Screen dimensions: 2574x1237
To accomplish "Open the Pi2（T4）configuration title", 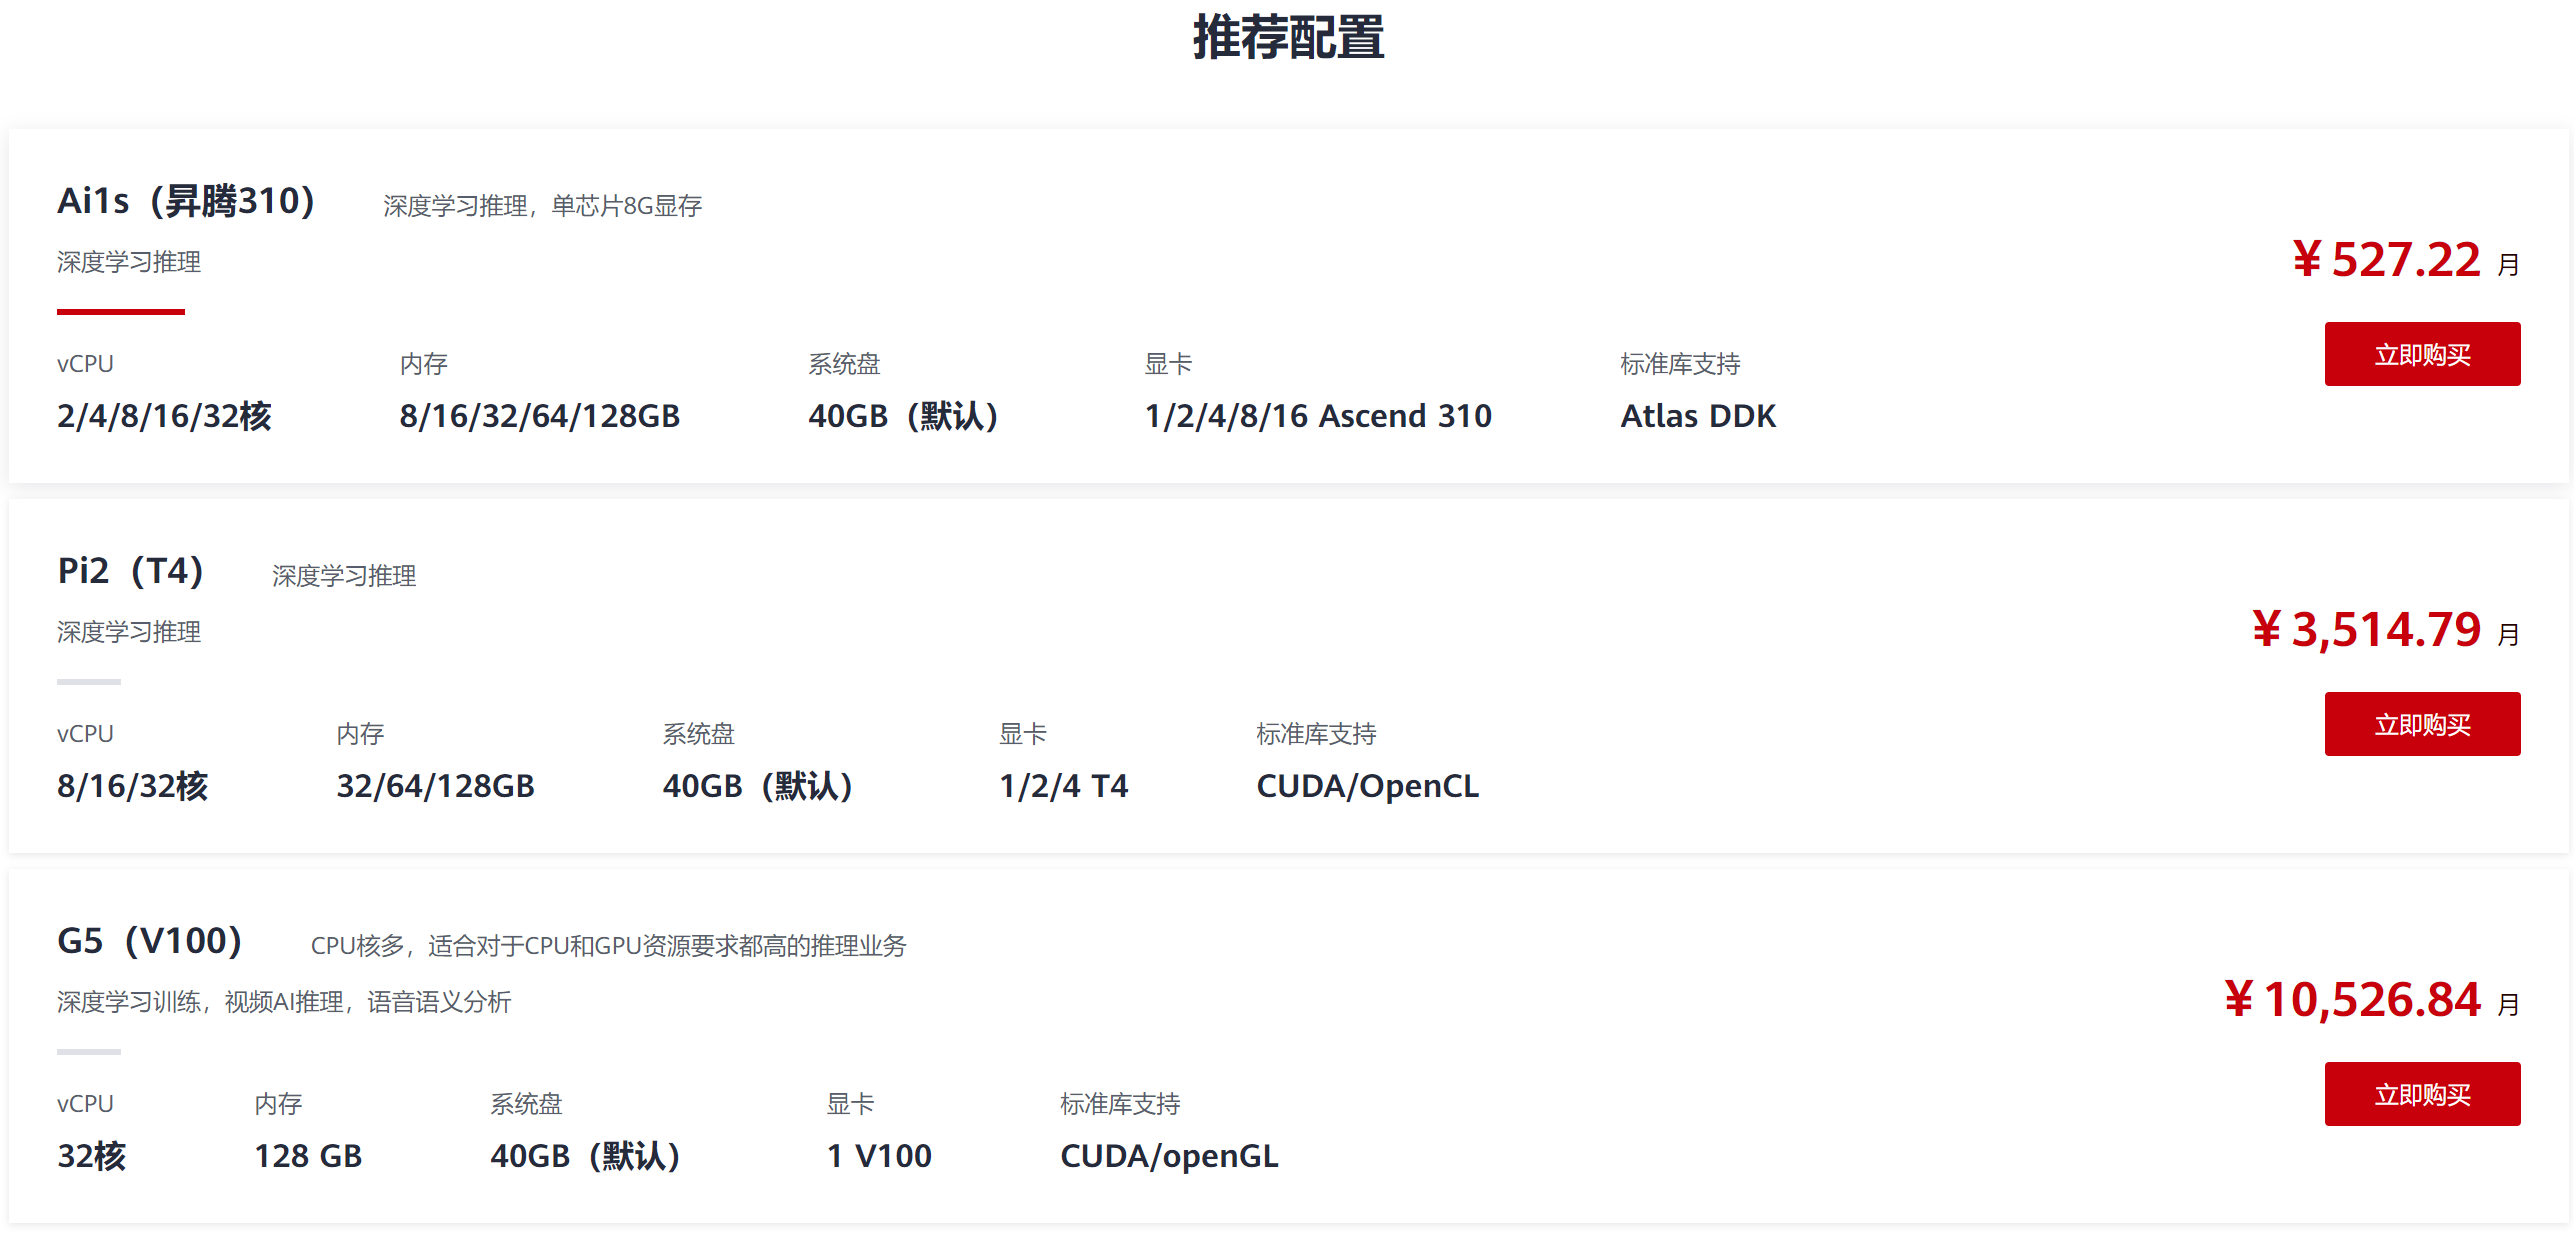I will [130, 571].
